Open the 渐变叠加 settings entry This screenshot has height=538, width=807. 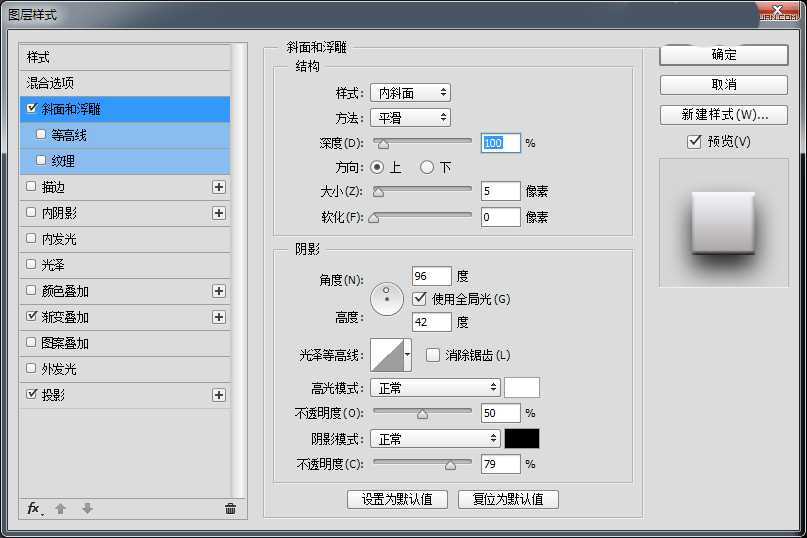pos(66,317)
